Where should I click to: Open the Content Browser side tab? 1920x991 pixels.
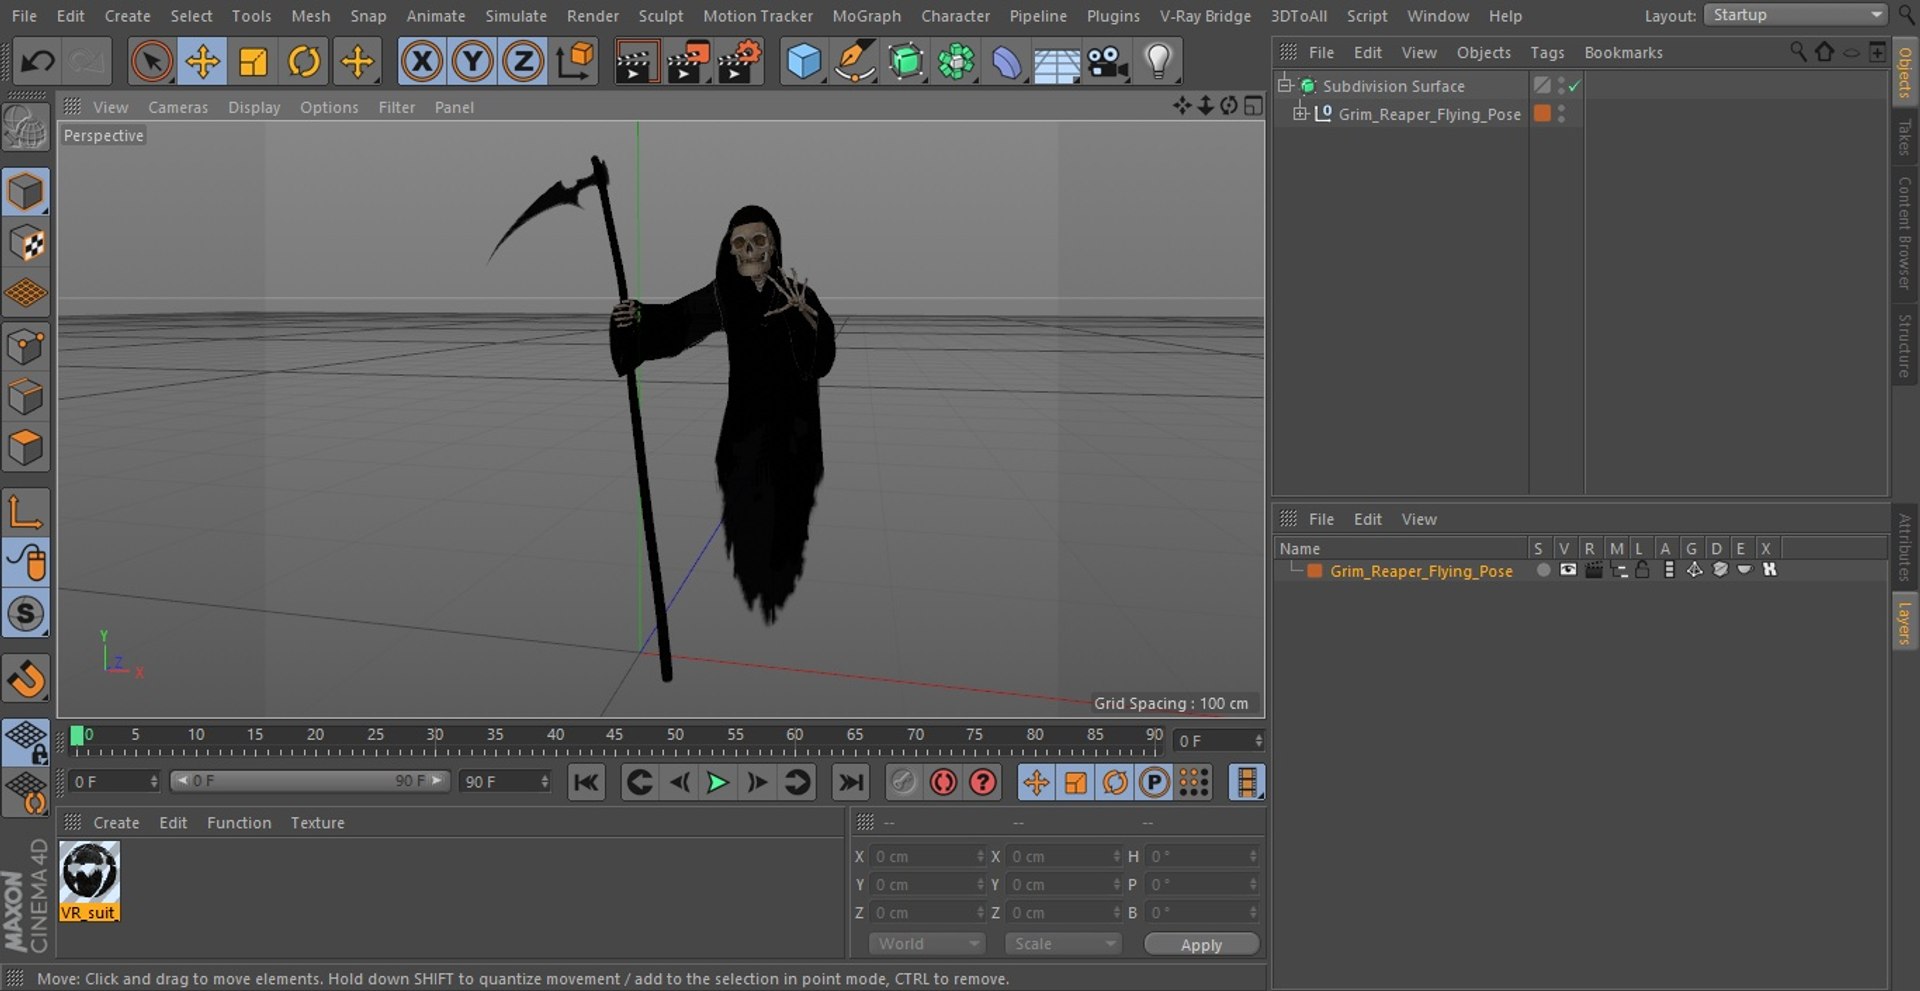[x=1904, y=232]
